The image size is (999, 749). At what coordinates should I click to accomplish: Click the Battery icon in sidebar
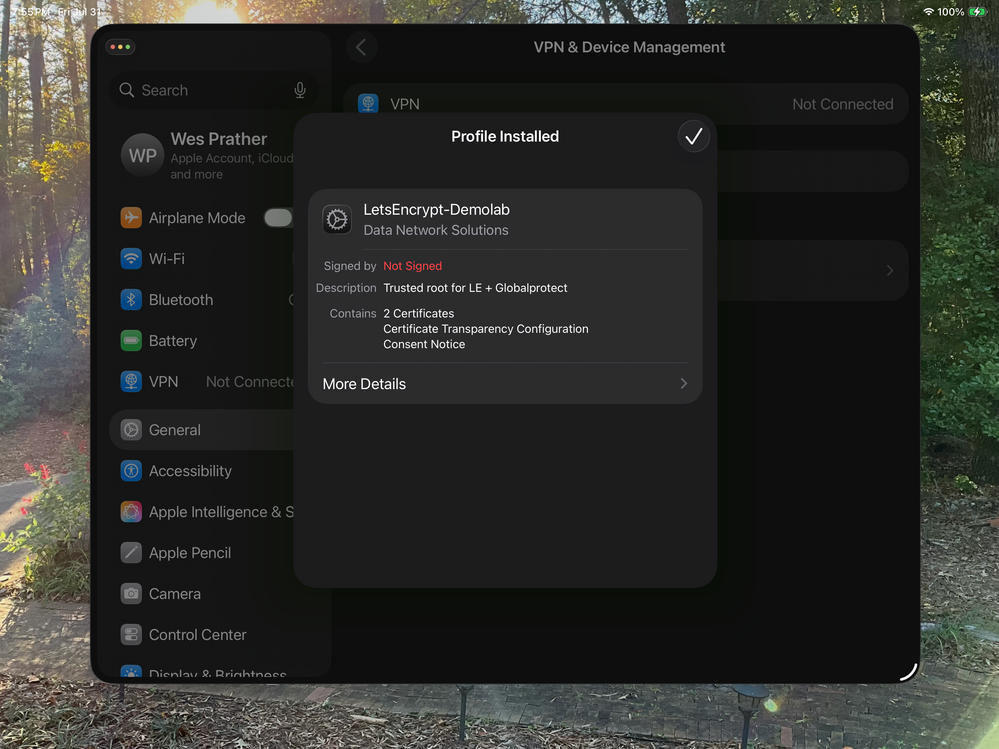tap(131, 341)
